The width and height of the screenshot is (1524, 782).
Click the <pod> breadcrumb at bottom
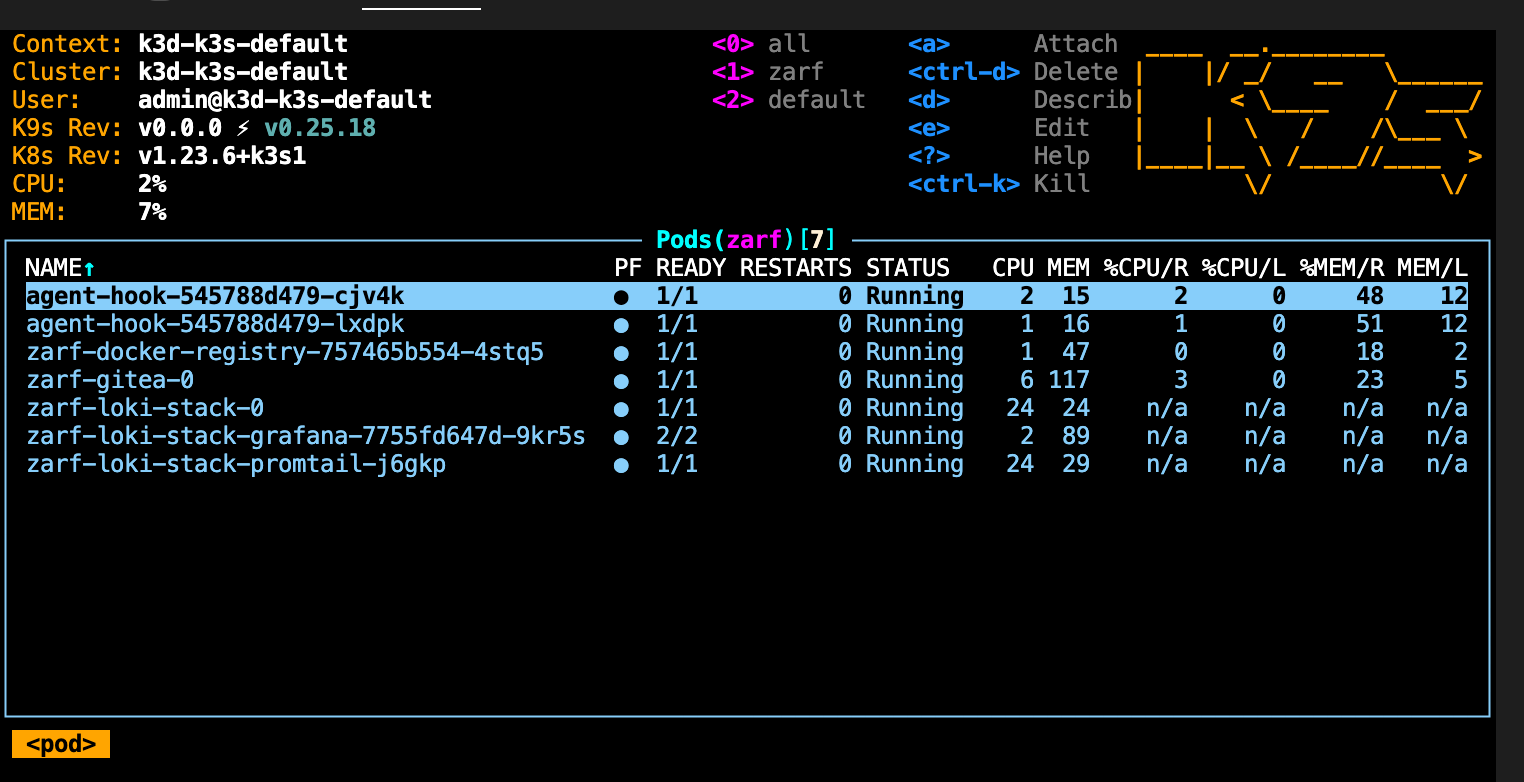60,744
